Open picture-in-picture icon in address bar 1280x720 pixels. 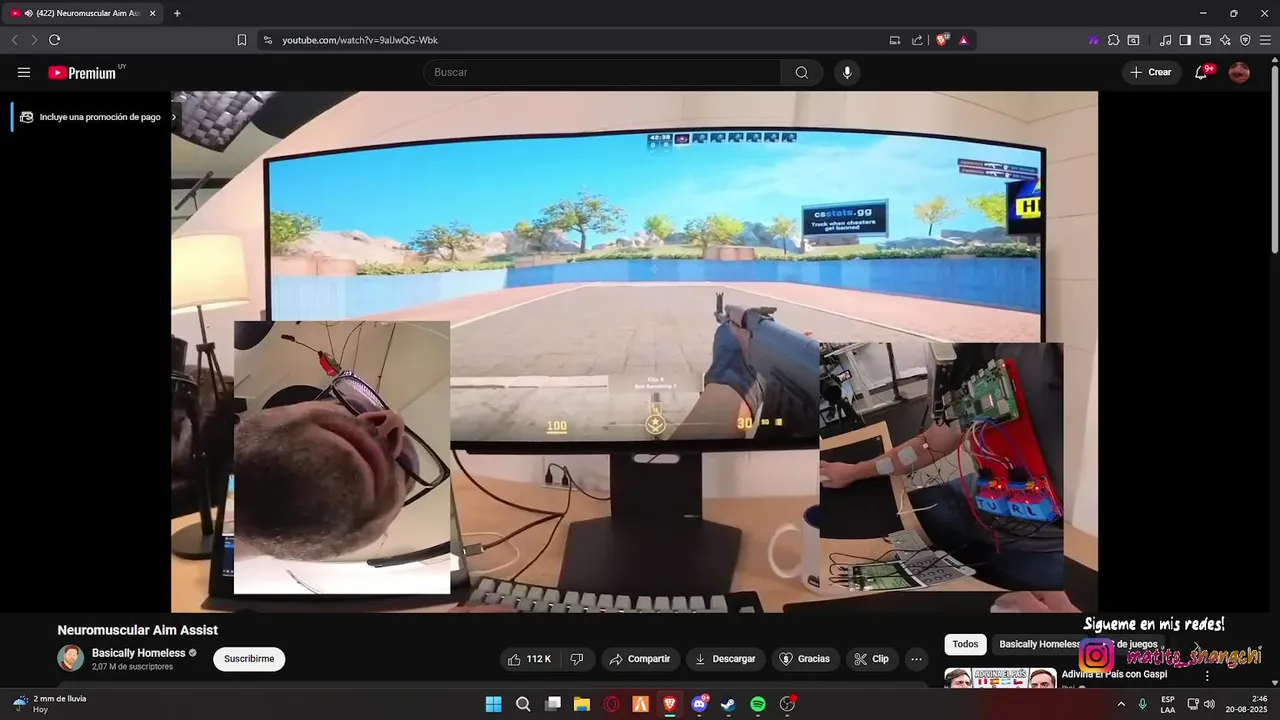point(895,40)
